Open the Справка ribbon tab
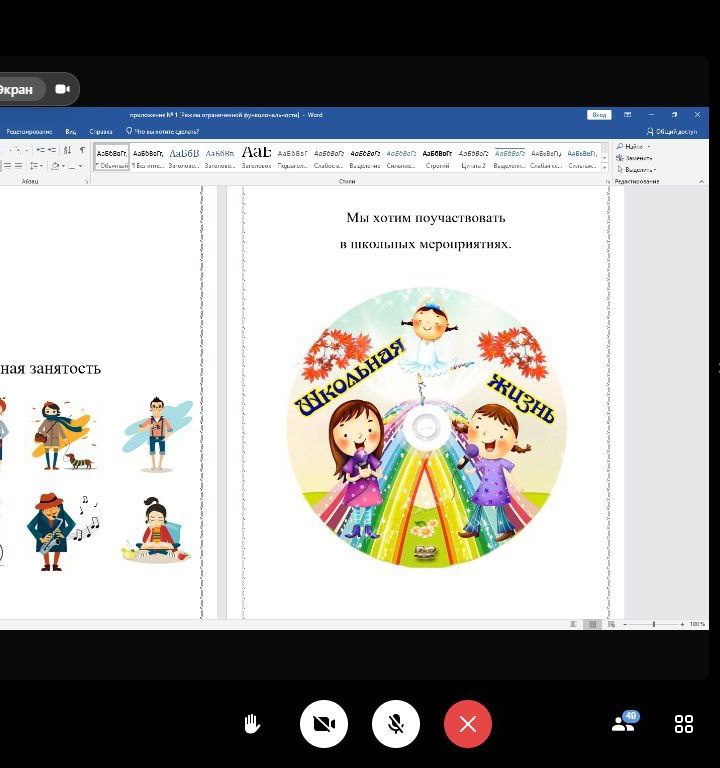Screen dimensions: 720x768 pyautogui.click(x=101, y=132)
